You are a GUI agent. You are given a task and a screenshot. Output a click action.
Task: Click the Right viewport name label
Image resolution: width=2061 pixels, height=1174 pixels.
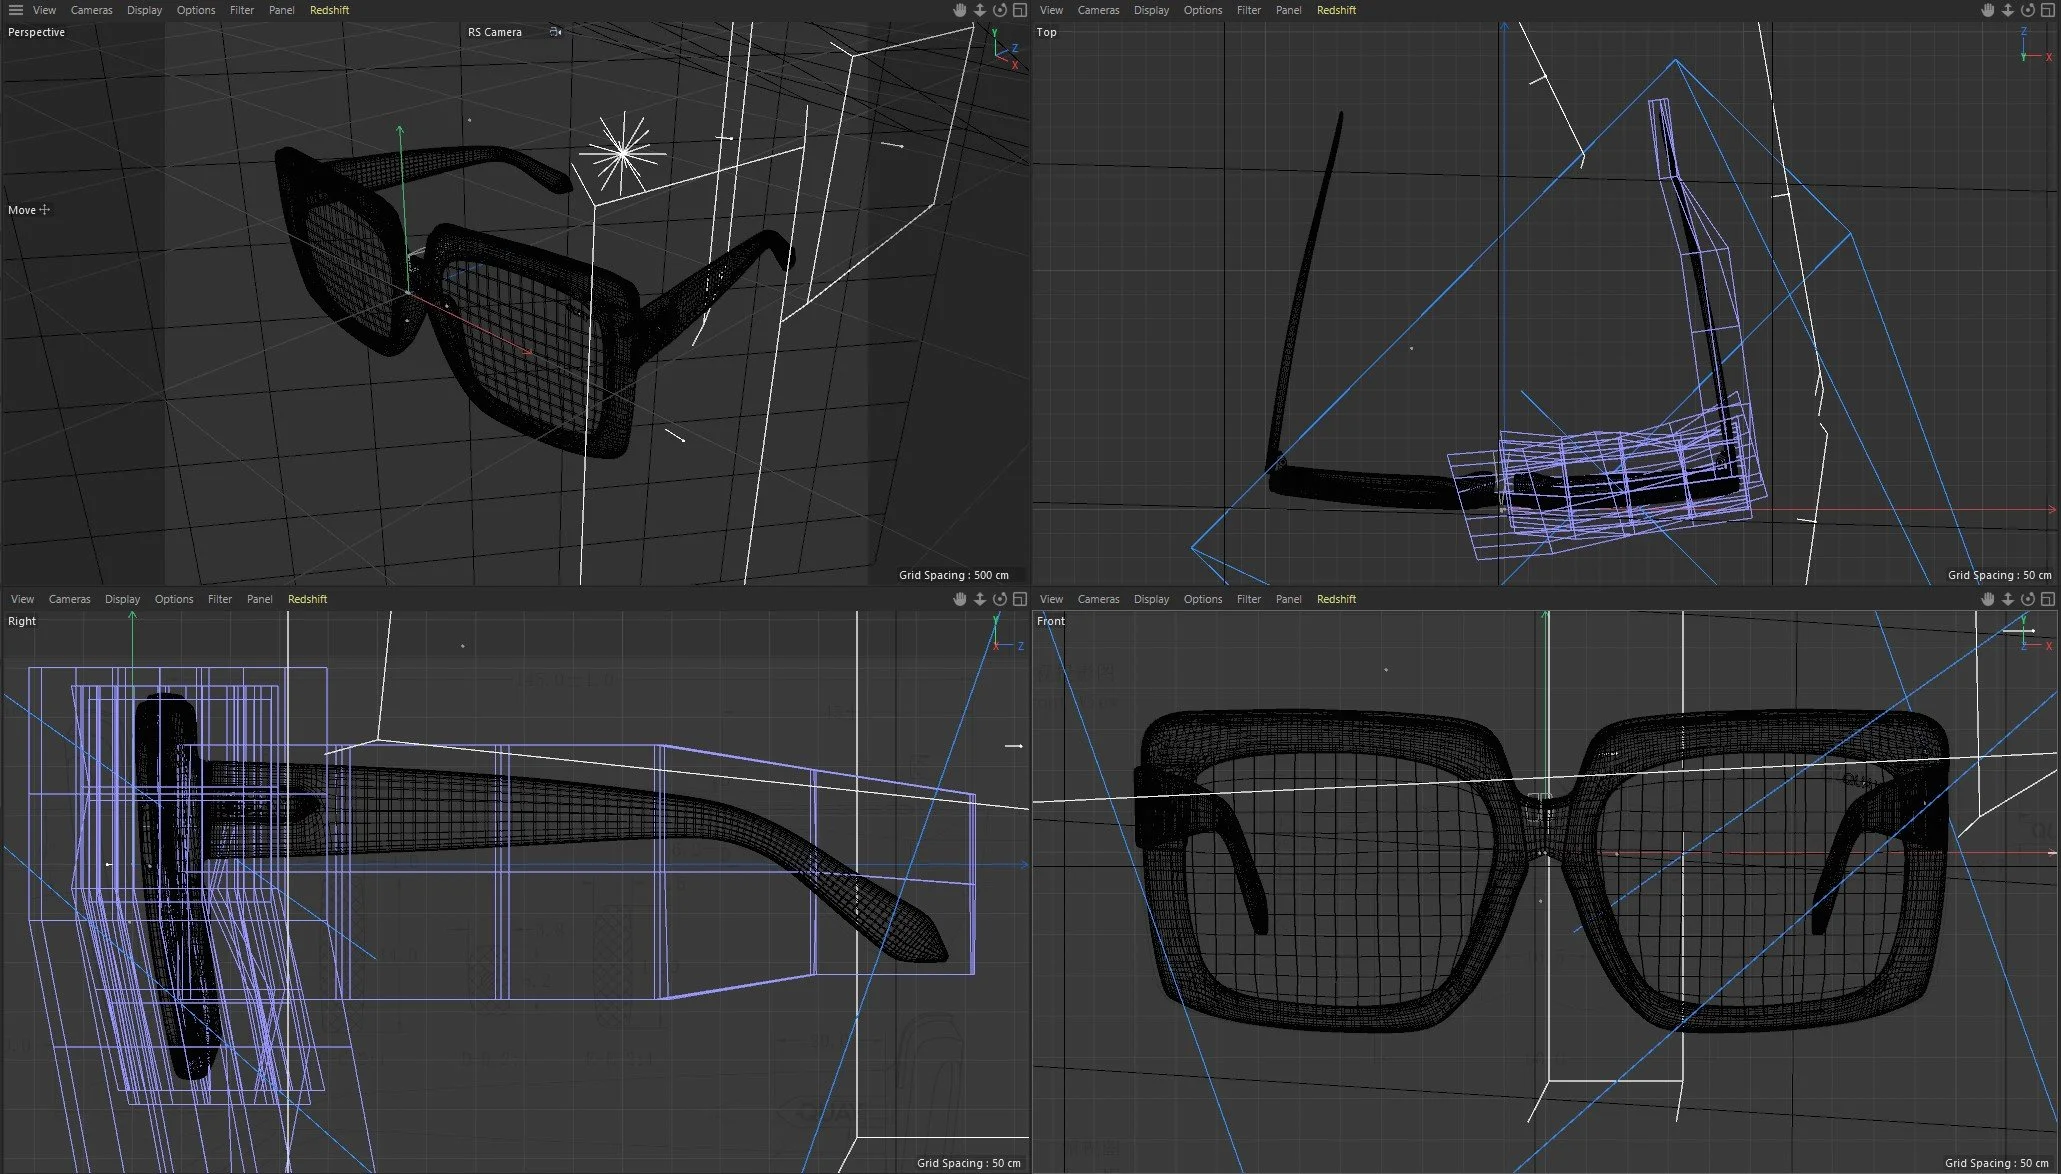[22, 621]
